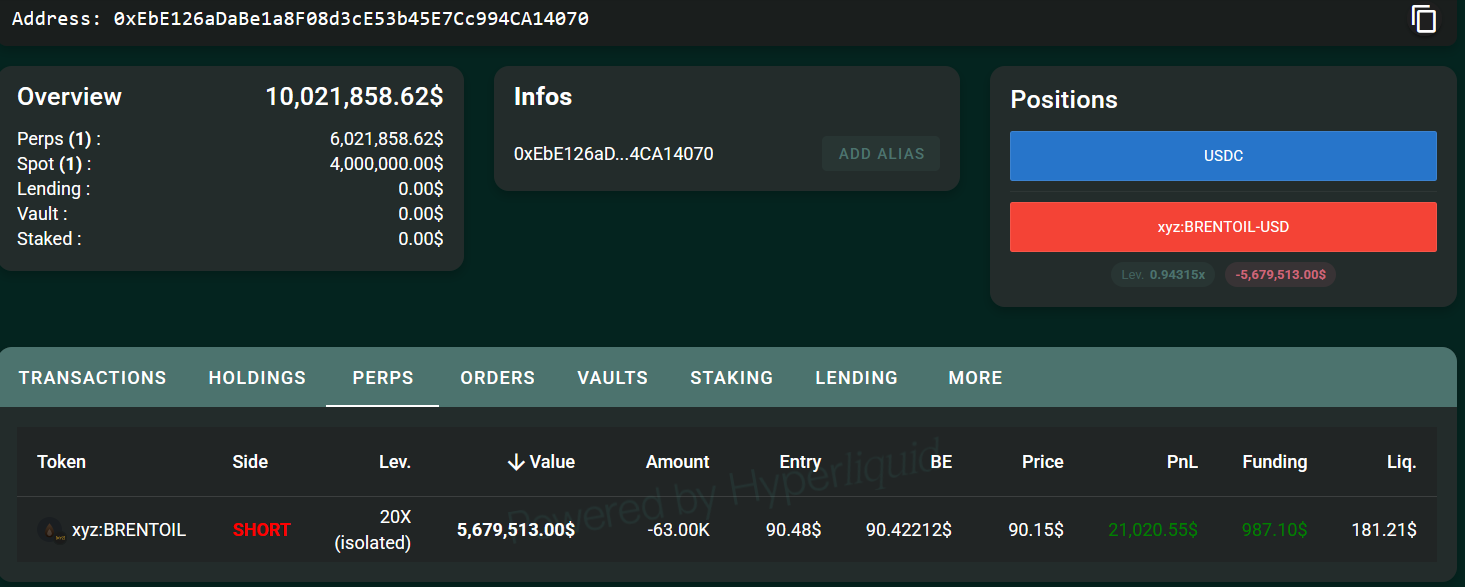This screenshot has height=587, width=1465.
Task: Switch to the STAKING tab
Action: click(732, 378)
